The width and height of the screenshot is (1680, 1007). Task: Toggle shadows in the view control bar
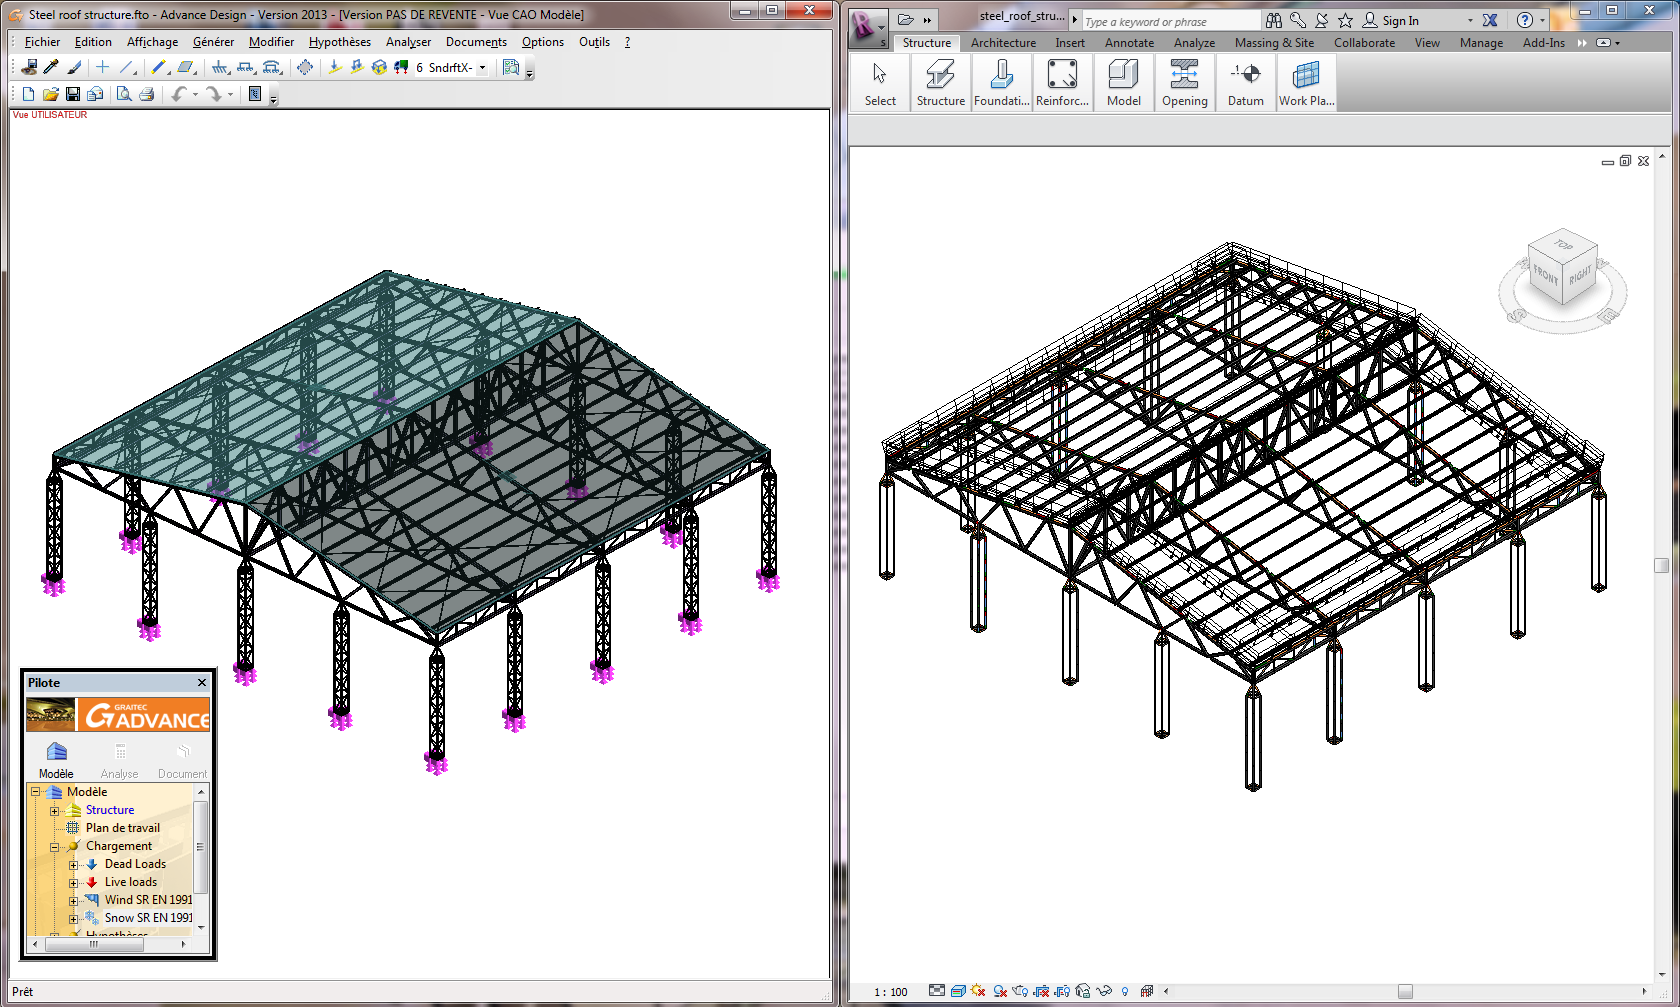[x=1000, y=990]
